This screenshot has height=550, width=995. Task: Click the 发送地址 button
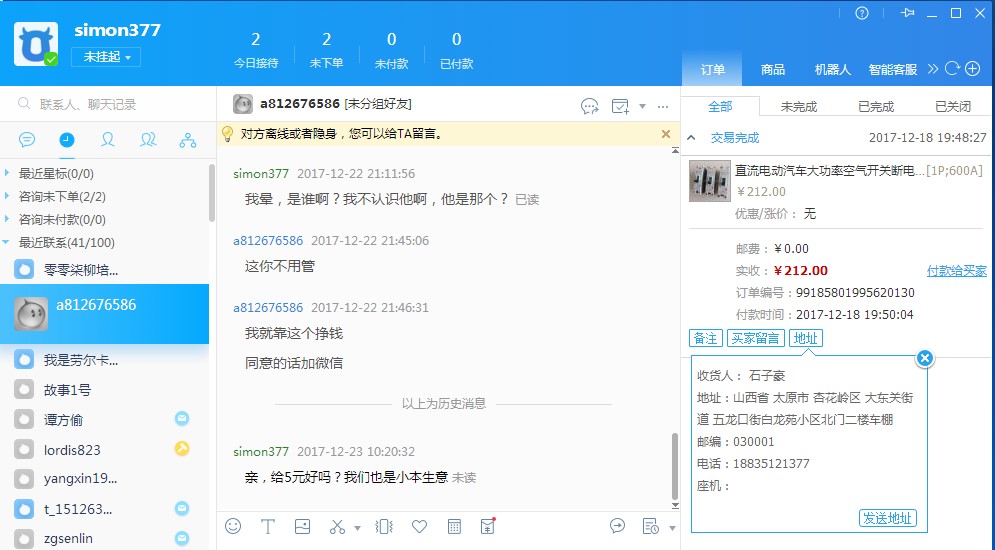(x=888, y=518)
